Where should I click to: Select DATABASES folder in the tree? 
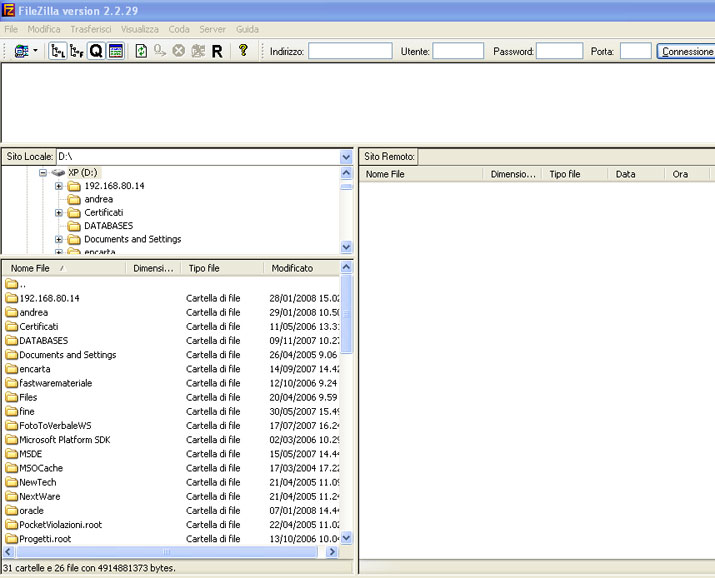point(109,226)
